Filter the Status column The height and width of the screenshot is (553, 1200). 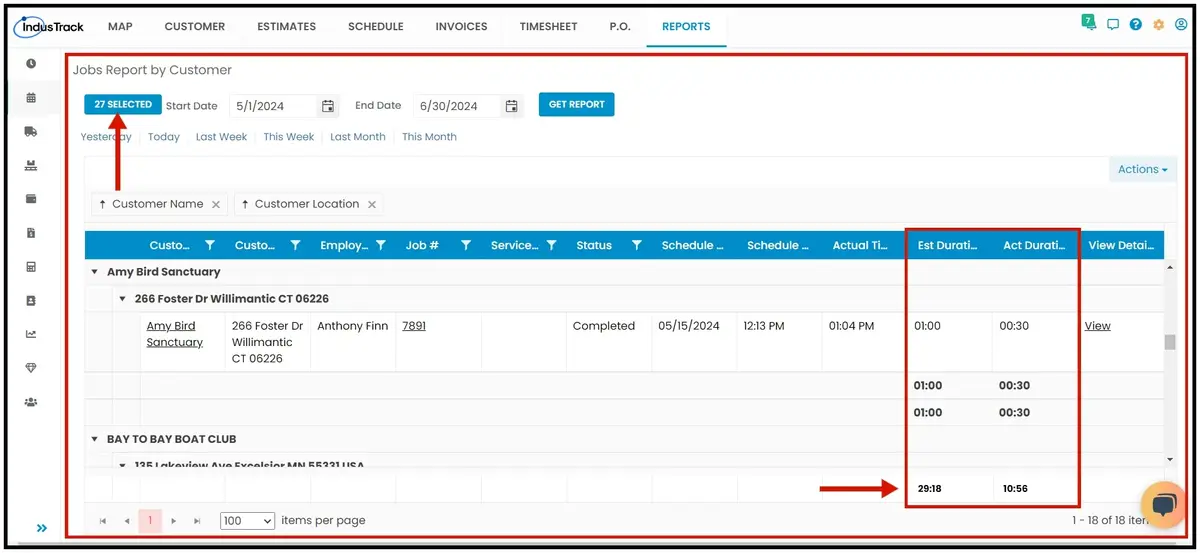(x=636, y=245)
